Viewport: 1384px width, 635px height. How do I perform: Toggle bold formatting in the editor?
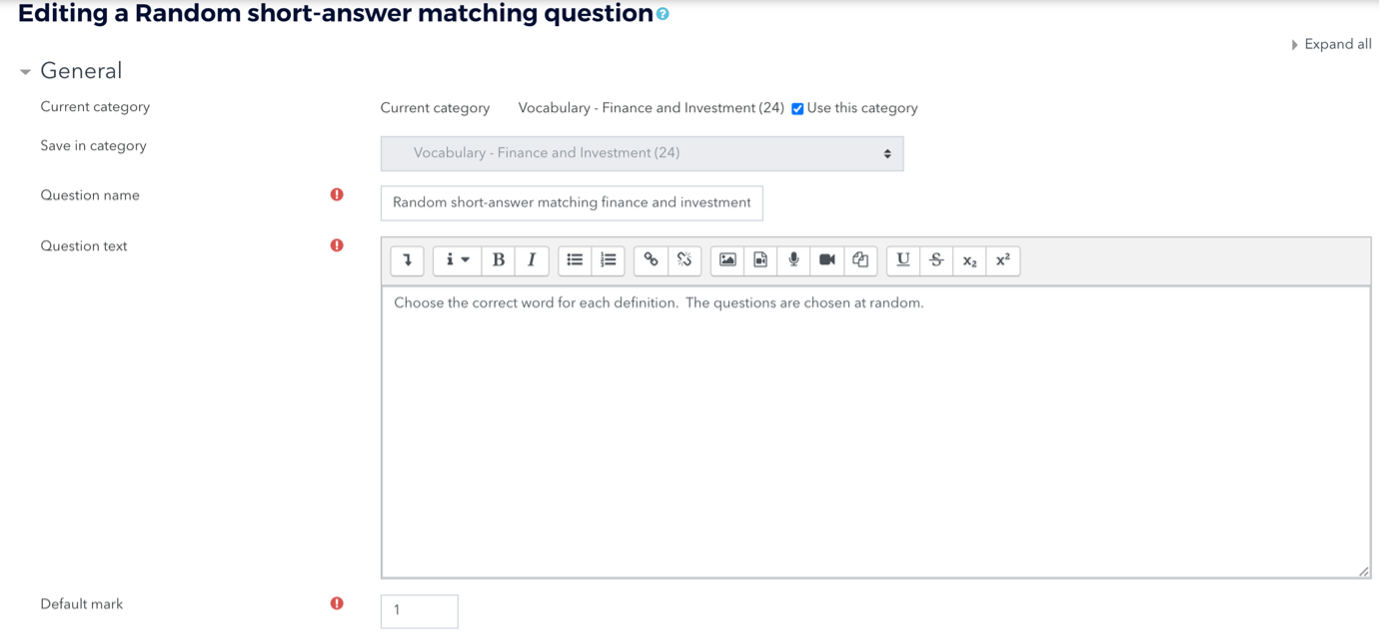click(x=498, y=260)
